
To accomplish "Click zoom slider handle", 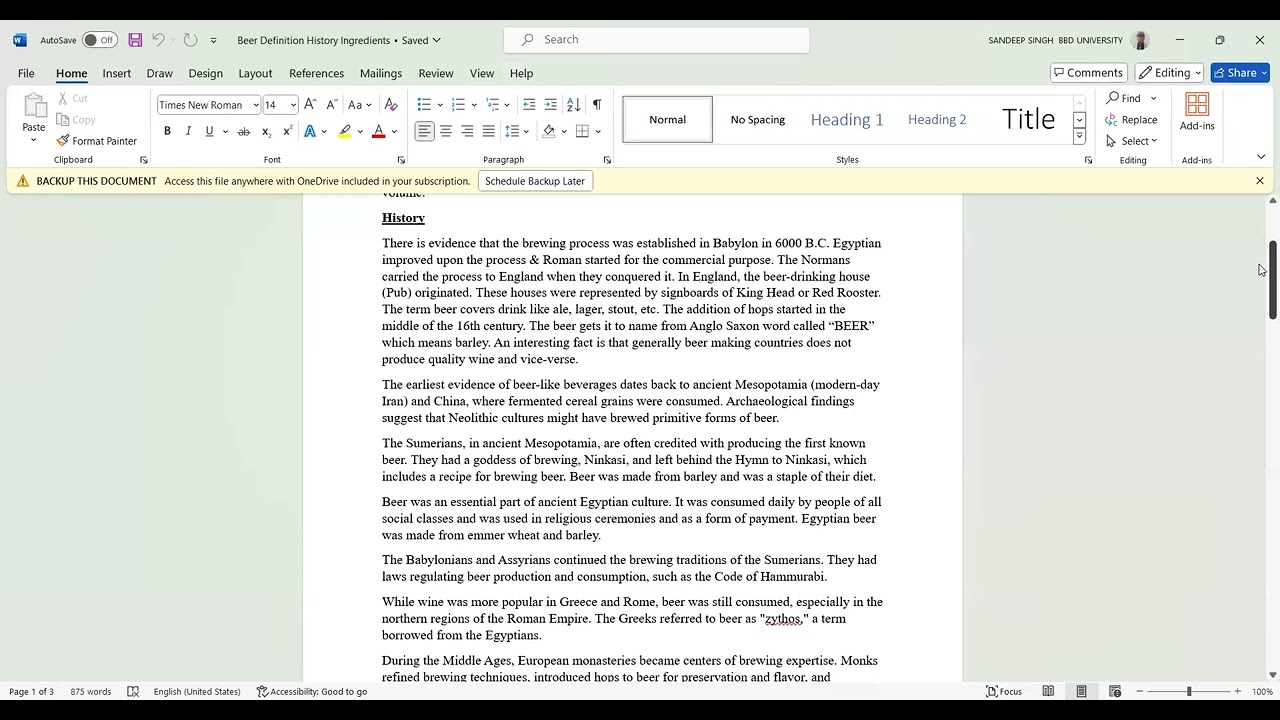I will [x=1189, y=692].
